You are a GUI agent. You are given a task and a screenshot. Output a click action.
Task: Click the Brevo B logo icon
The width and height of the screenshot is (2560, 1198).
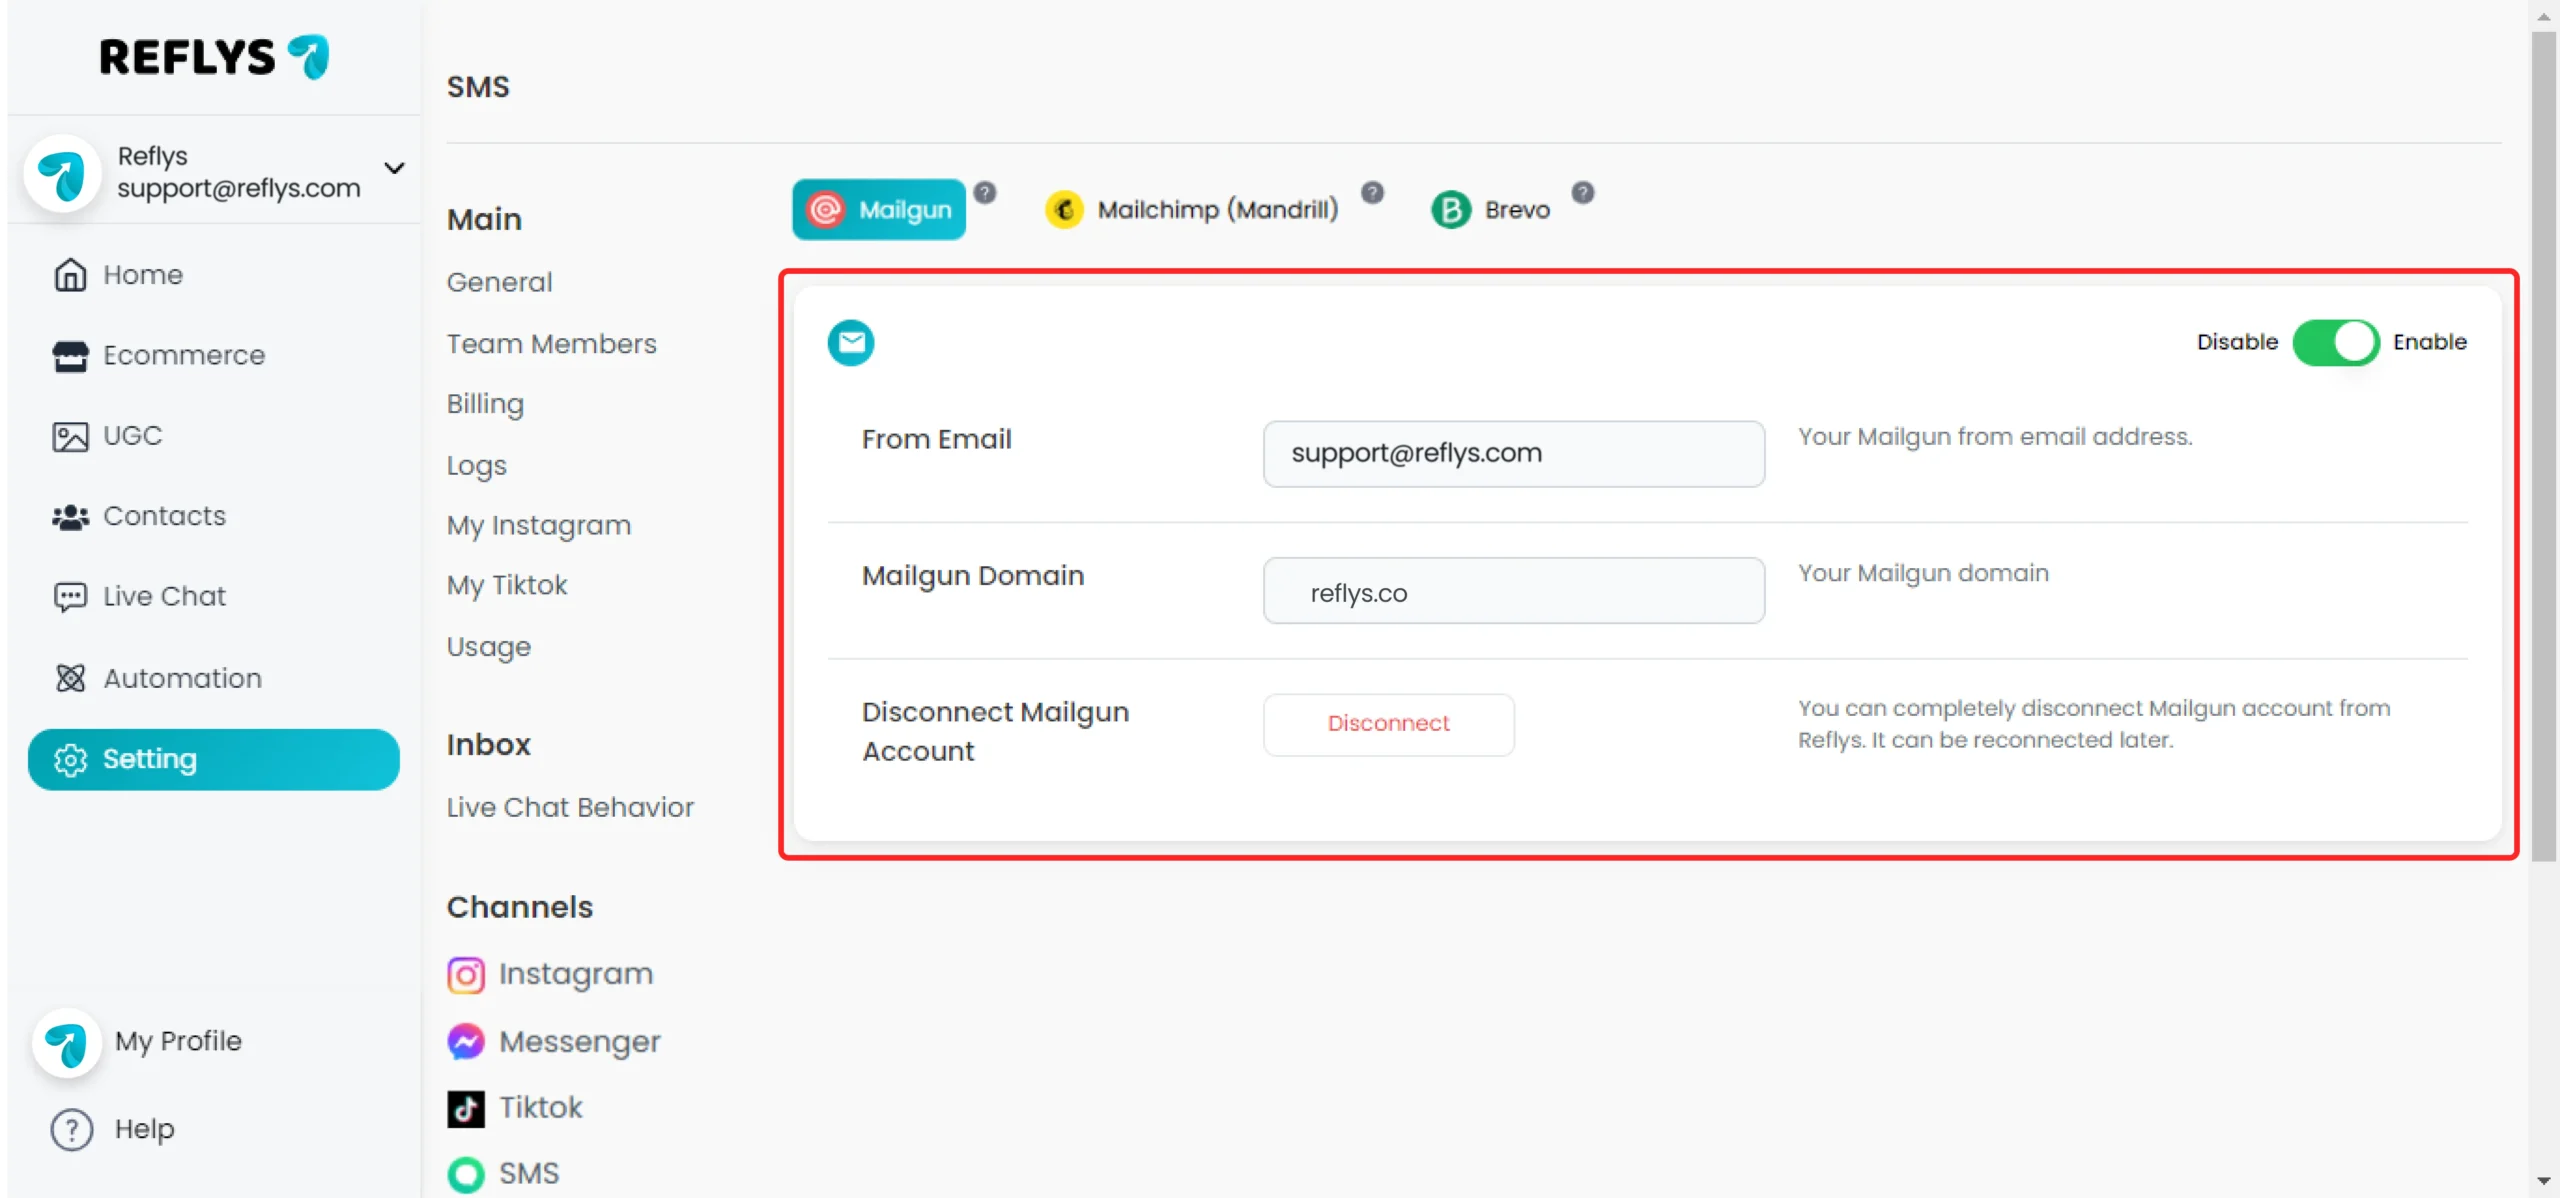1451,210
